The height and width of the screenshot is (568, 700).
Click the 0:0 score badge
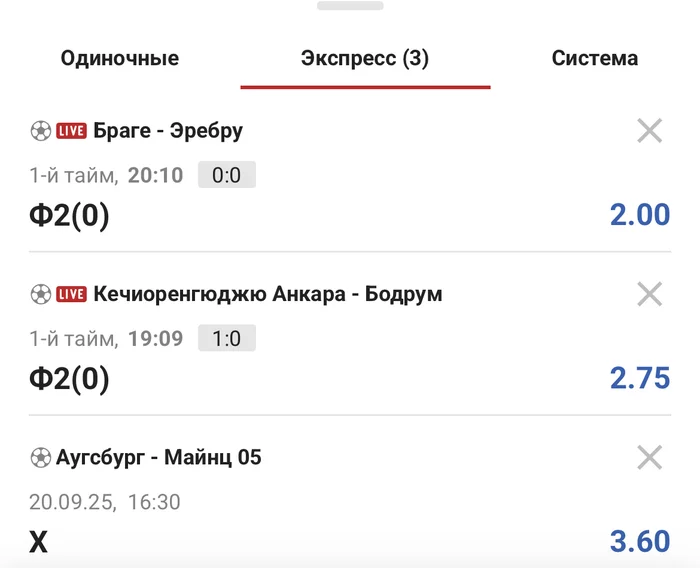[x=227, y=176]
